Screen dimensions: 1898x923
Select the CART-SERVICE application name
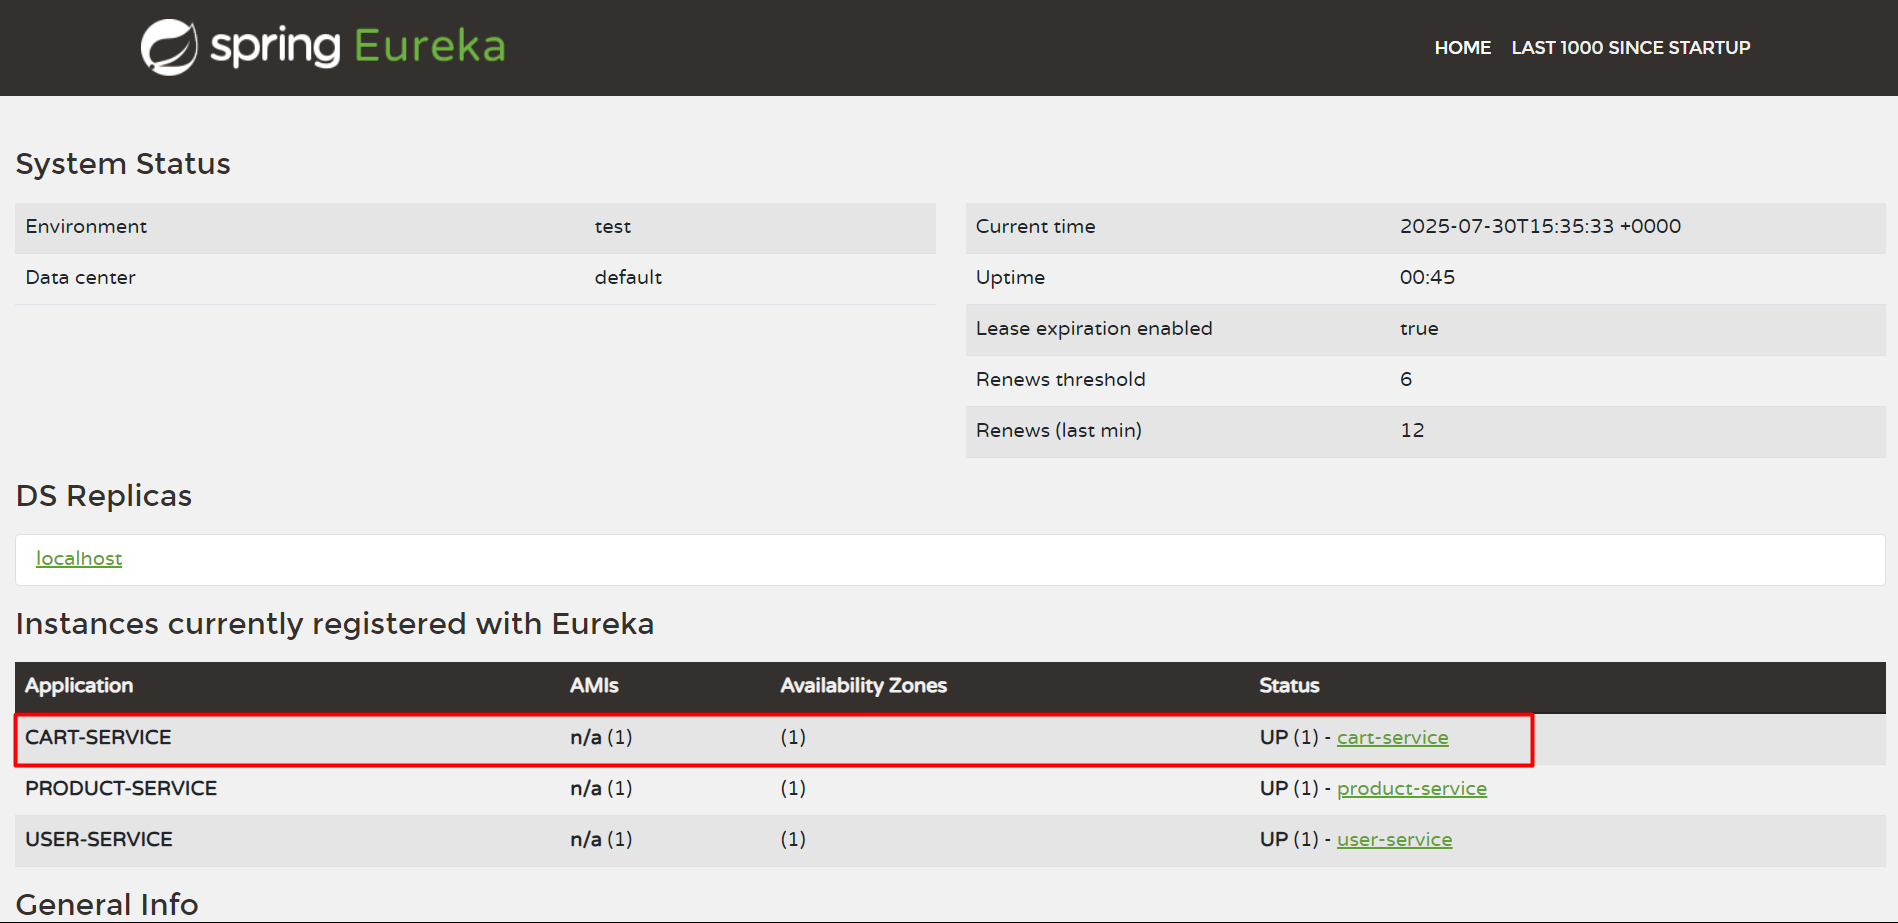pyautogui.click(x=98, y=738)
